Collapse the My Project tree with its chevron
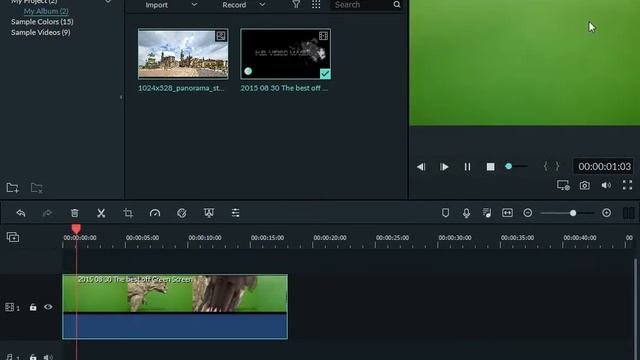Screen dimensions: 640x360 [x=108, y=2]
